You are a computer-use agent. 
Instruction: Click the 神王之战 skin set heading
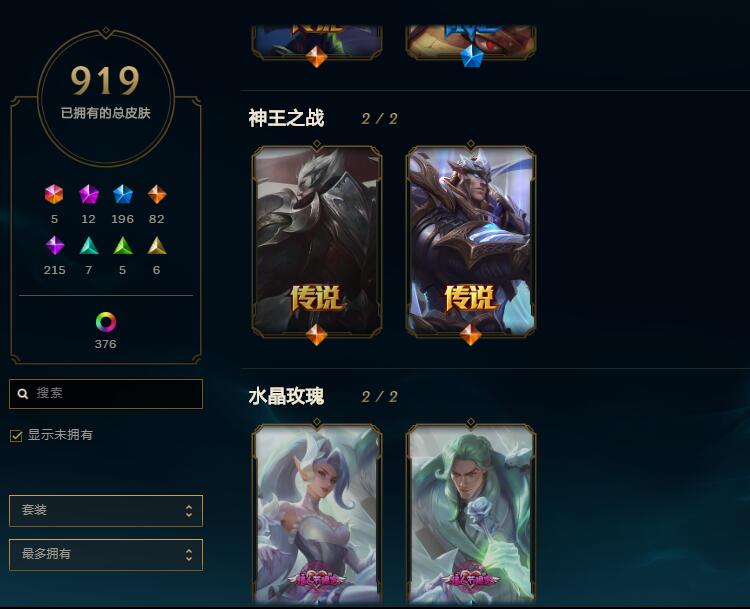[286, 118]
